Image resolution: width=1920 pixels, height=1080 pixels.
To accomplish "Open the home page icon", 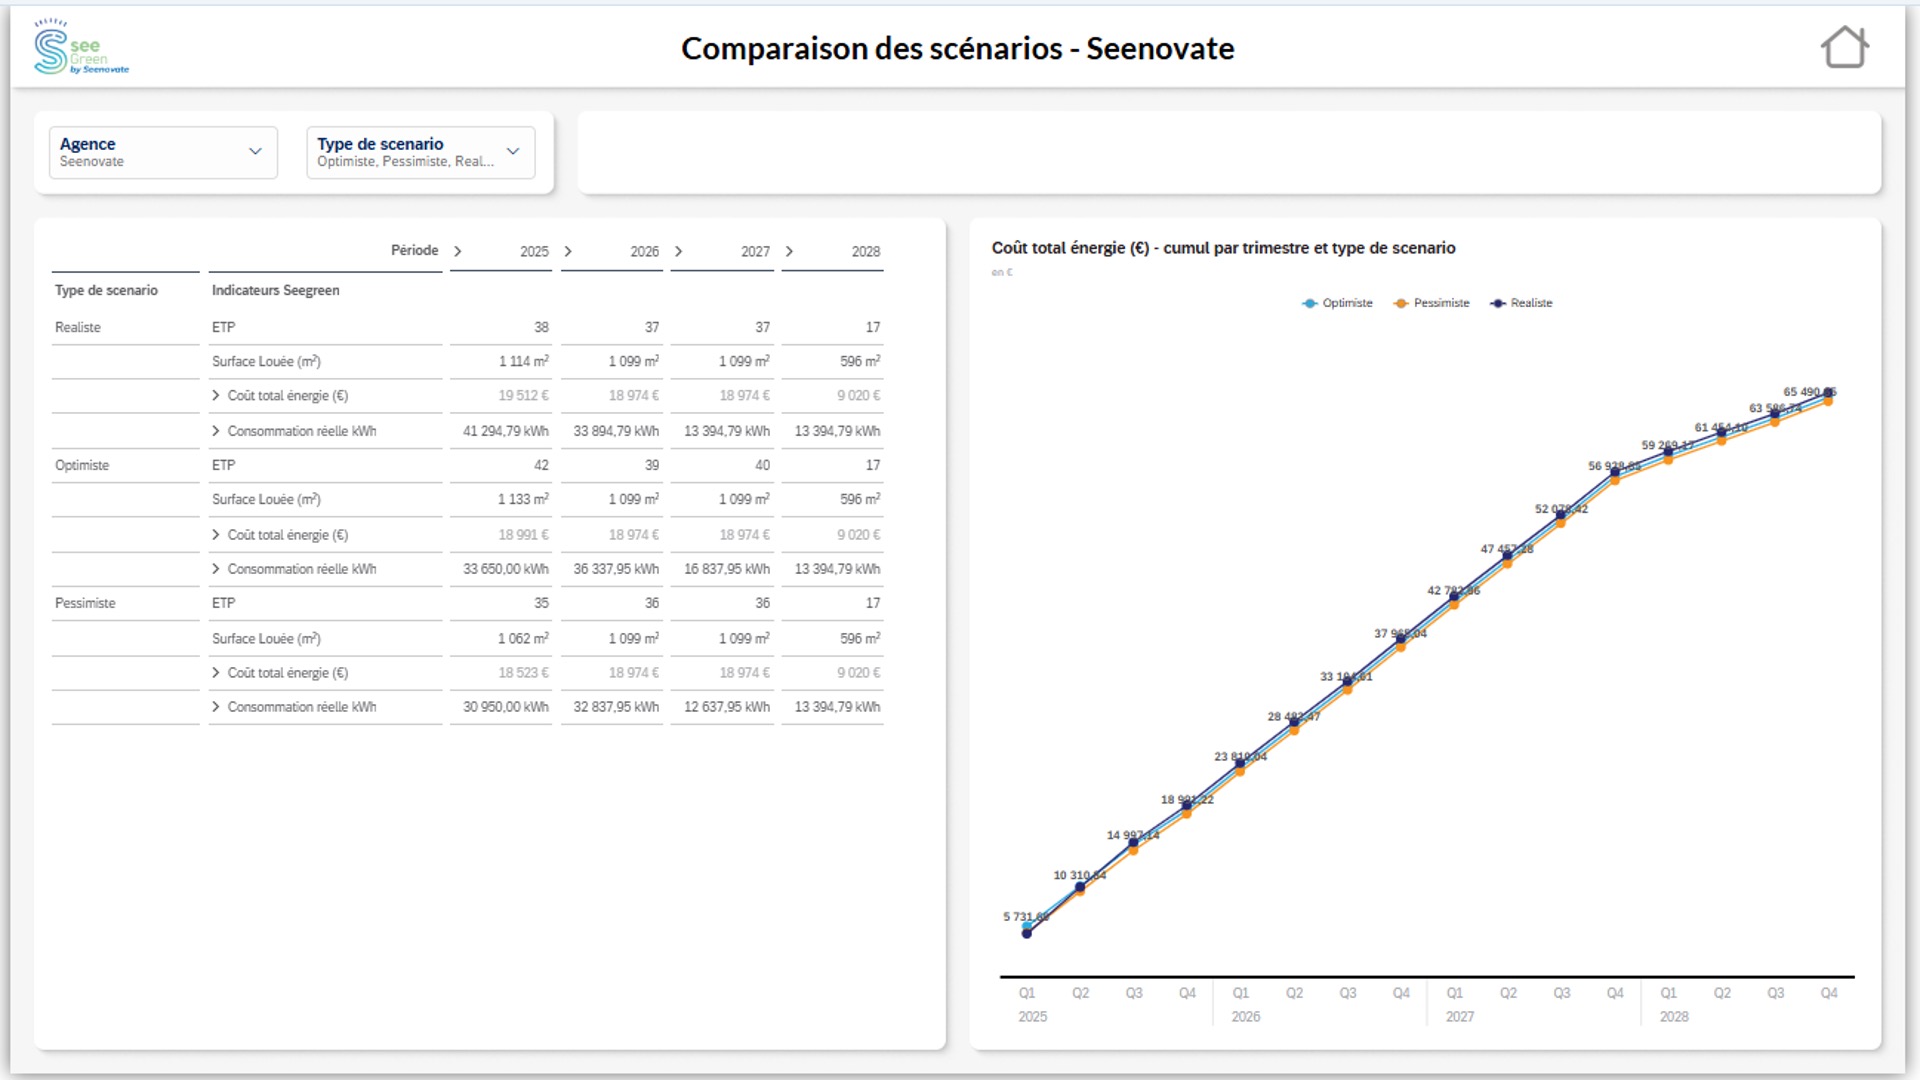I will pyautogui.click(x=1844, y=47).
